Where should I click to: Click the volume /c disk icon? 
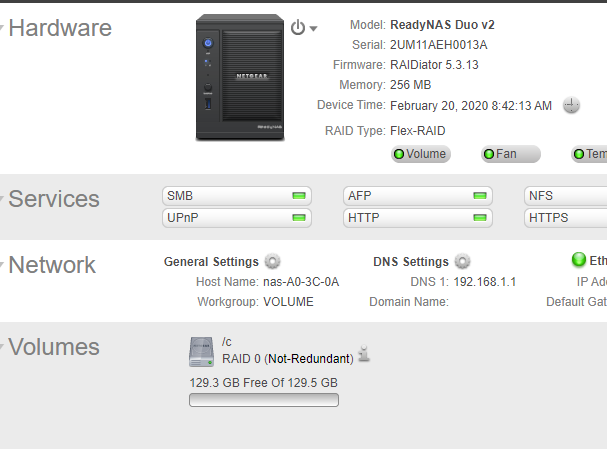tap(201, 351)
